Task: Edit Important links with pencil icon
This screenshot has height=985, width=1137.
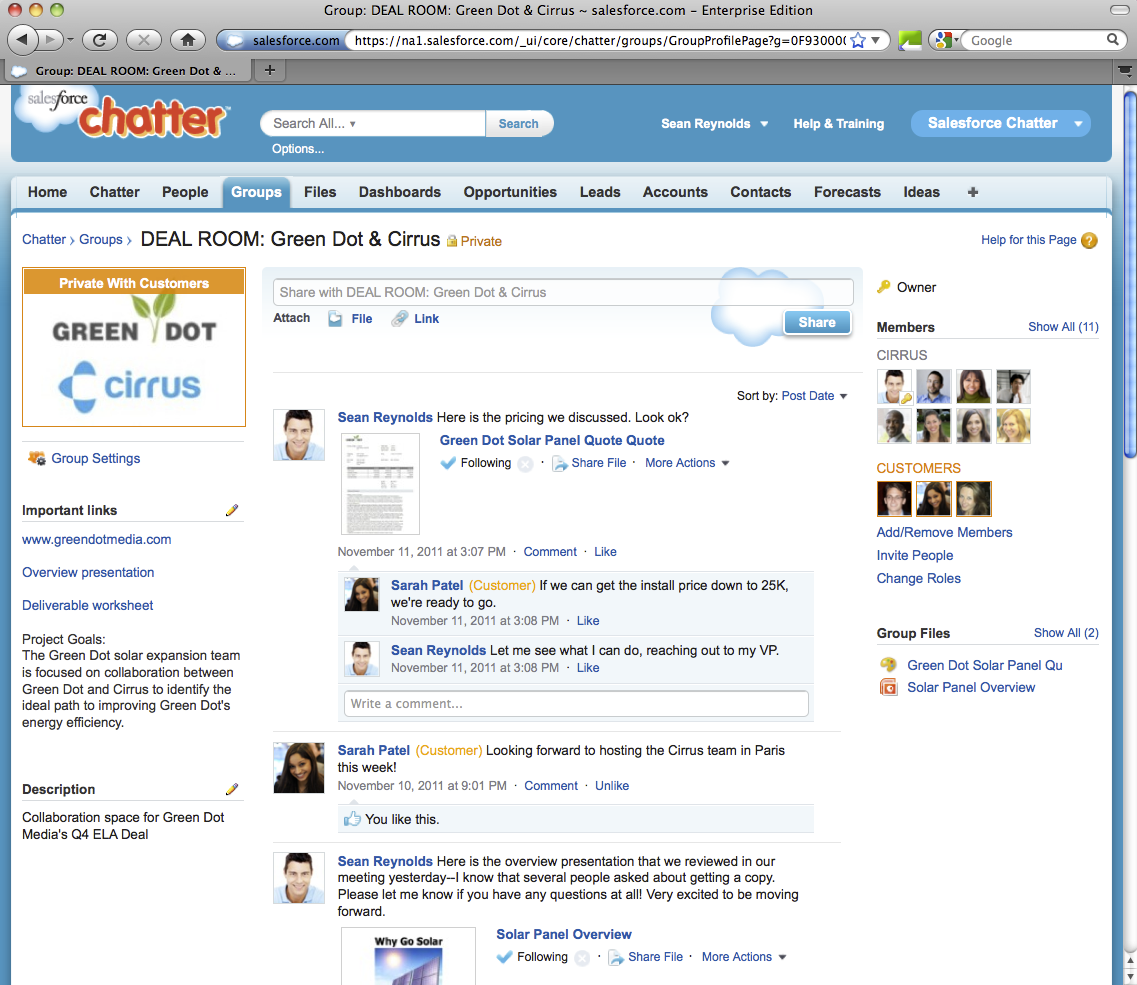Action: coord(231,510)
